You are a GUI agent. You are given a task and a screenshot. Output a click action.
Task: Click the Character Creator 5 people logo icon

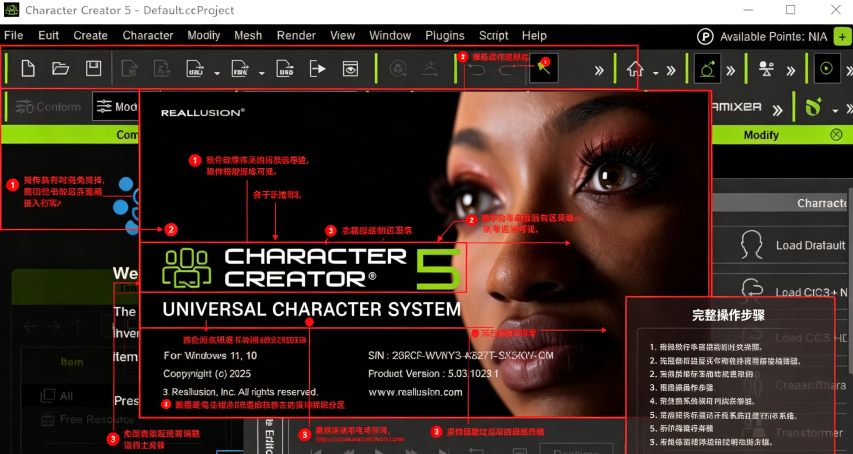point(187,268)
